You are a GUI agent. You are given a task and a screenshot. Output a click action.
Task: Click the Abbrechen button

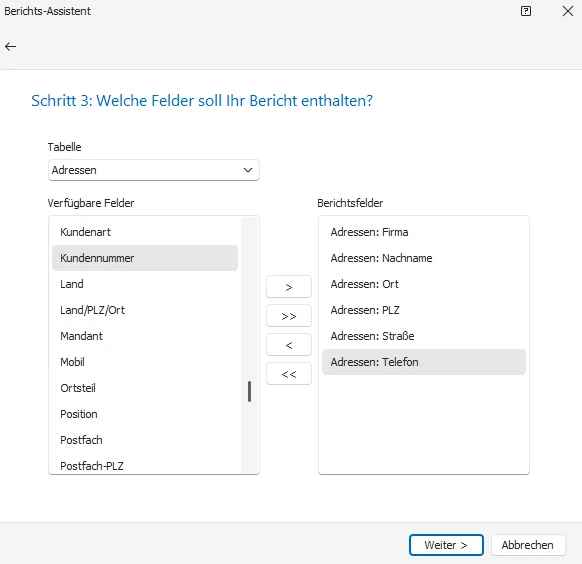tap(528, 545)
